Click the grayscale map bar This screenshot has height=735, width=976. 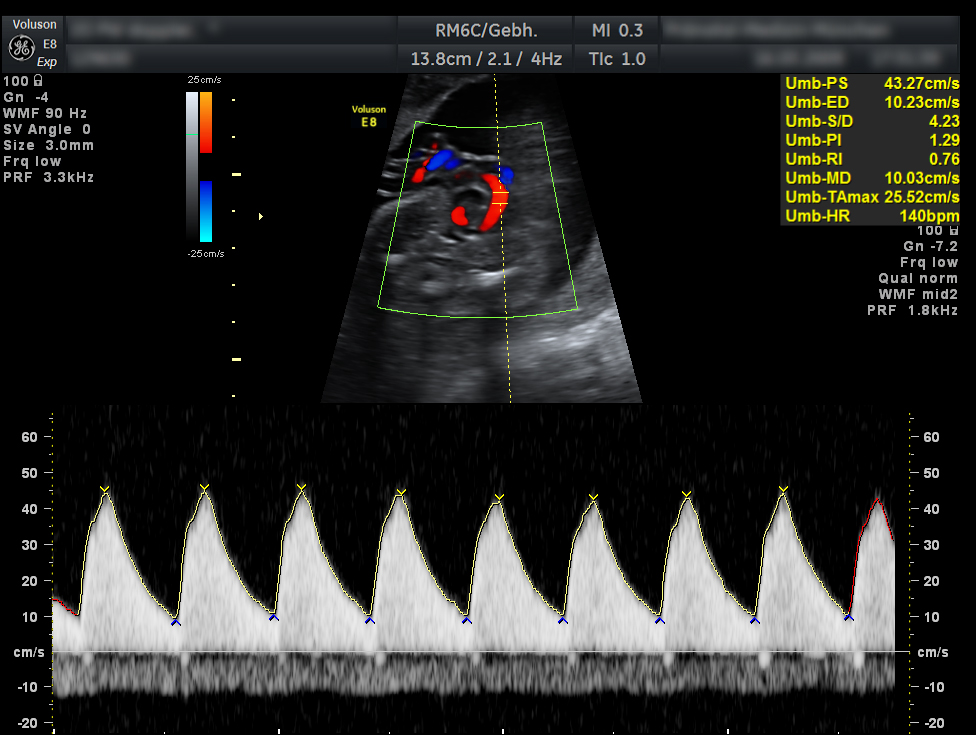[191, 165]
